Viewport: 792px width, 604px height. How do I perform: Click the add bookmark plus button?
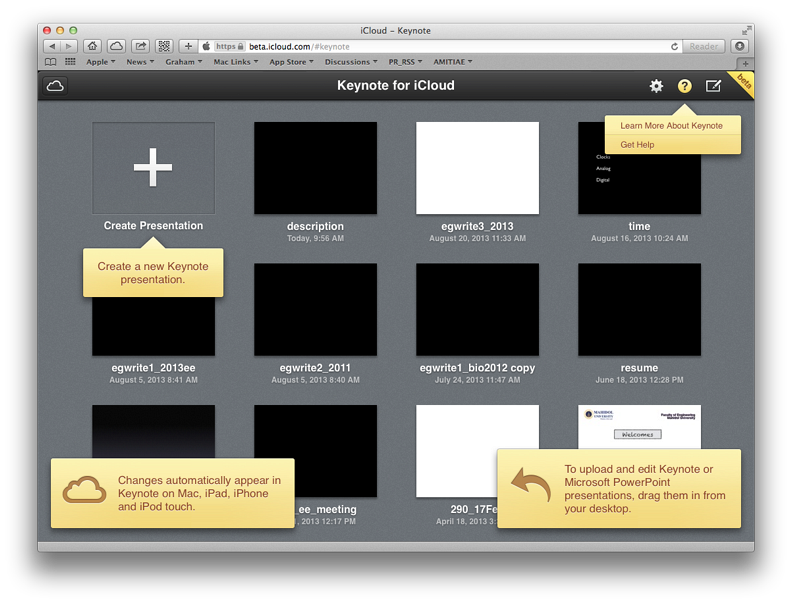188,46
